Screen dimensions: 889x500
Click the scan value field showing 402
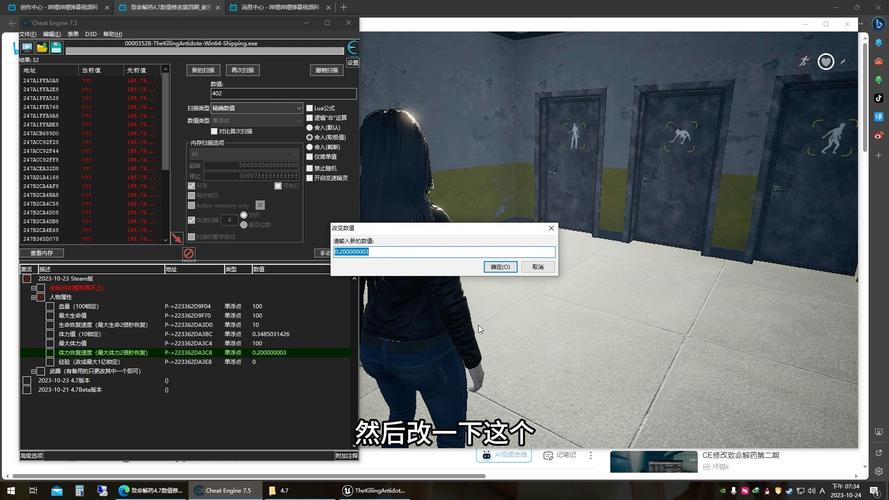coord(283,94)
